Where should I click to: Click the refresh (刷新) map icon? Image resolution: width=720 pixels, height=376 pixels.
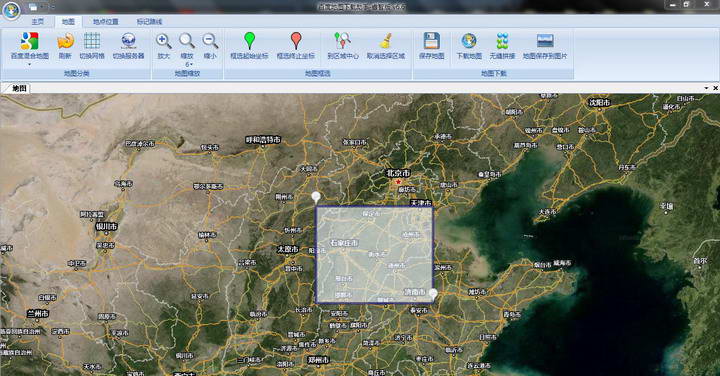(x=65, y=41)
